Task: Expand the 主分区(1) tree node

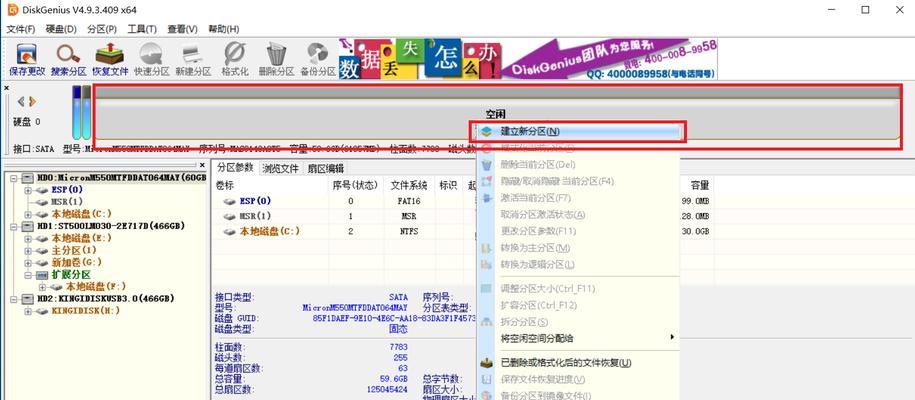Action: click(28, 251)
